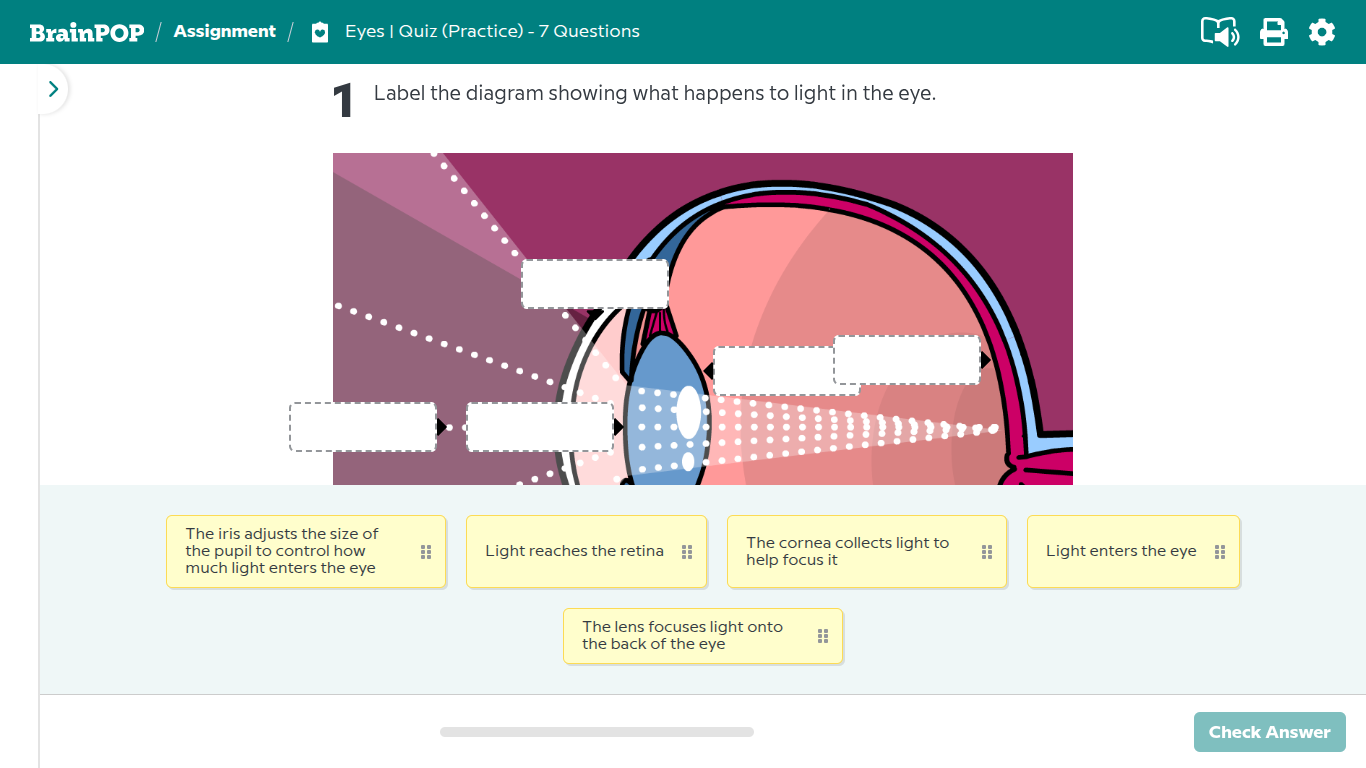Screen dimensions: 1366x768
Task: Select the 'The cornea collects light' answer card
Action: coord(855,551)
